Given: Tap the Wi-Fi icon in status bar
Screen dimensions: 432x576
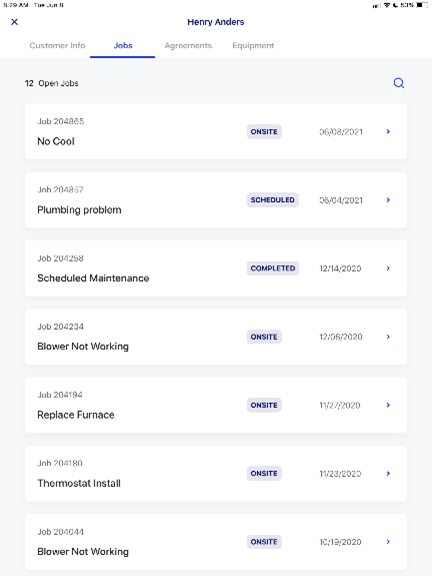Looking at the screenshot, I should pos(387,5).
